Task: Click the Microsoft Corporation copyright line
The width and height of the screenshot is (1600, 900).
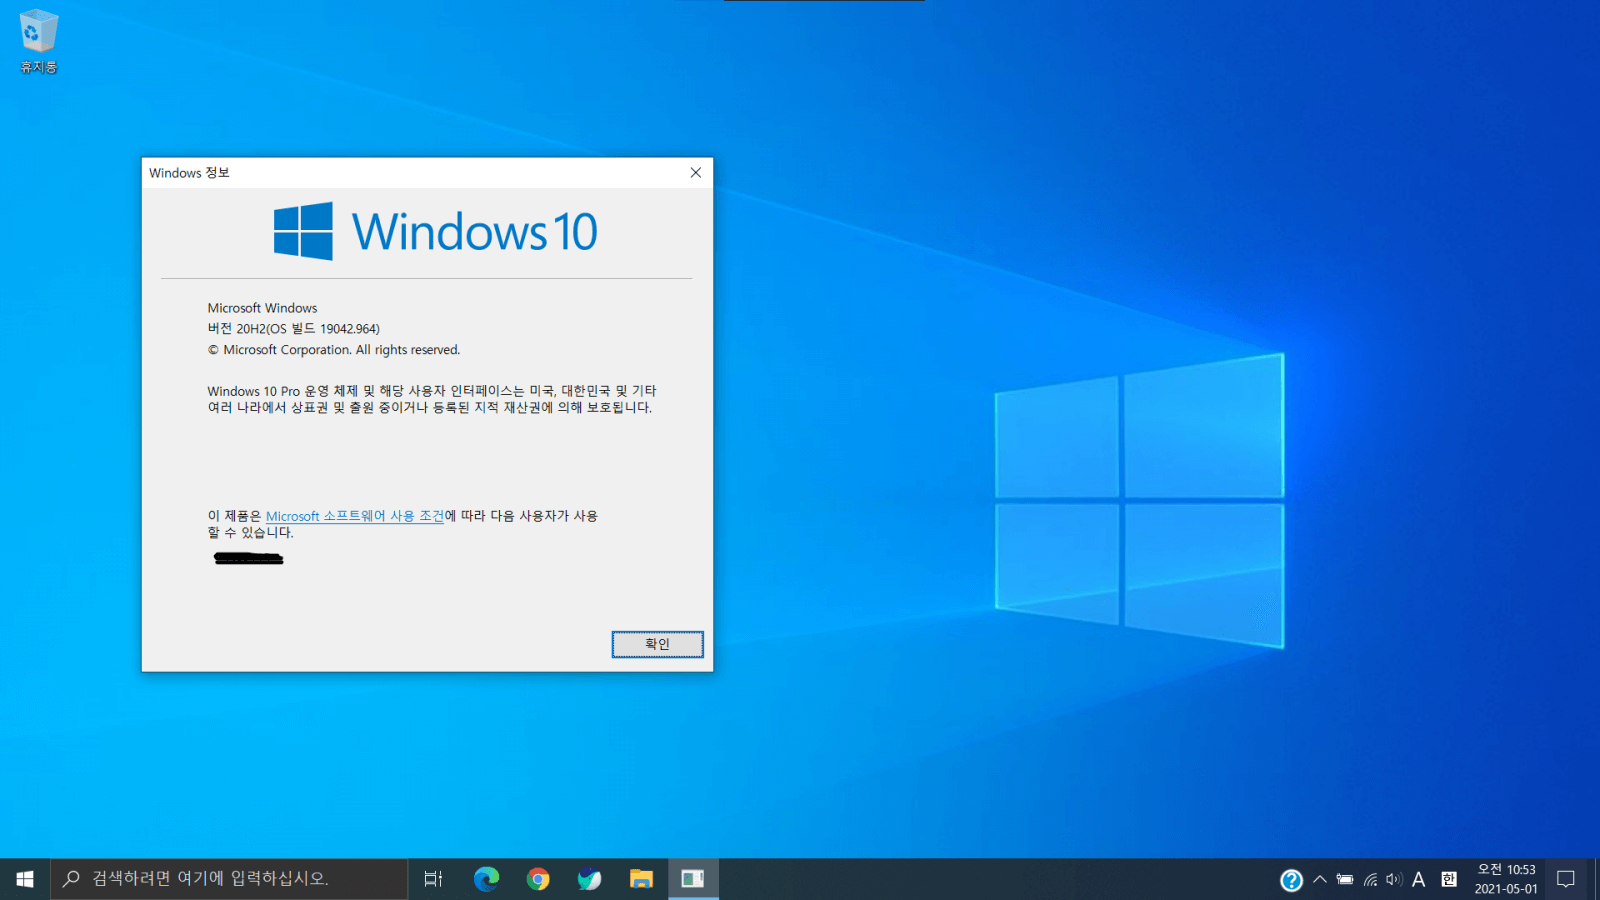Action: click(x=334, y=350)
